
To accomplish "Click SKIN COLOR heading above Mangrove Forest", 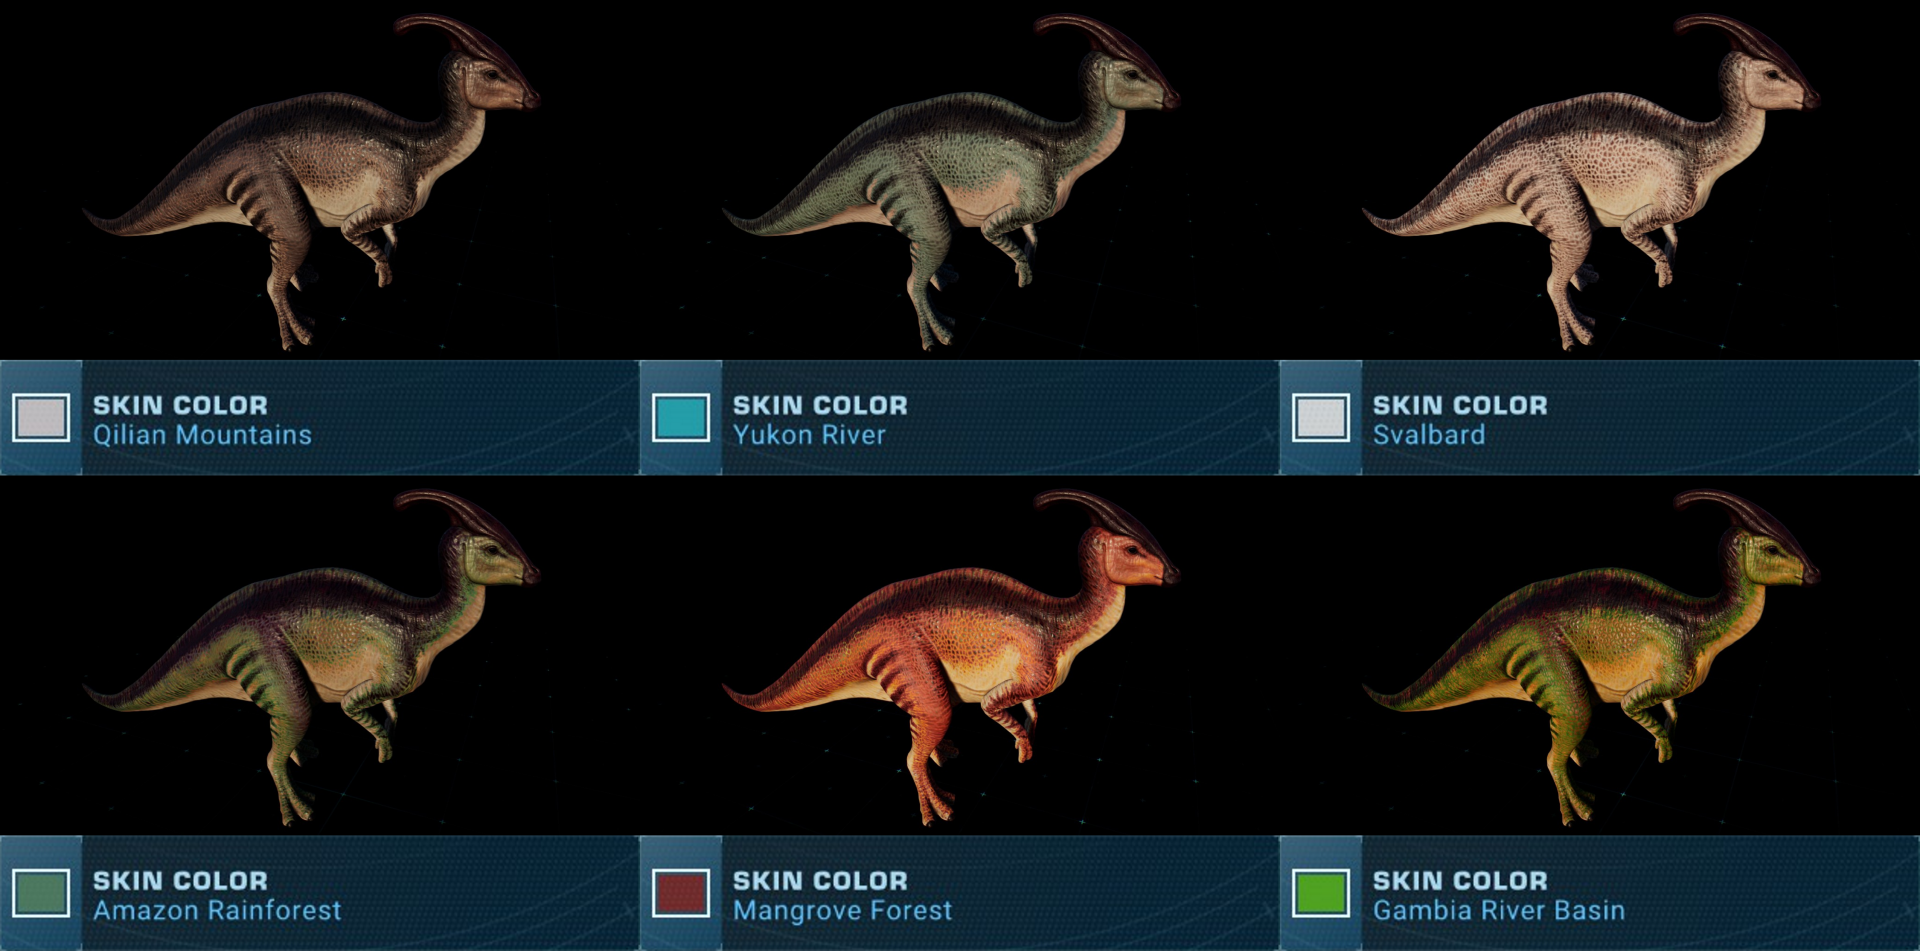I will pos(820,880).
